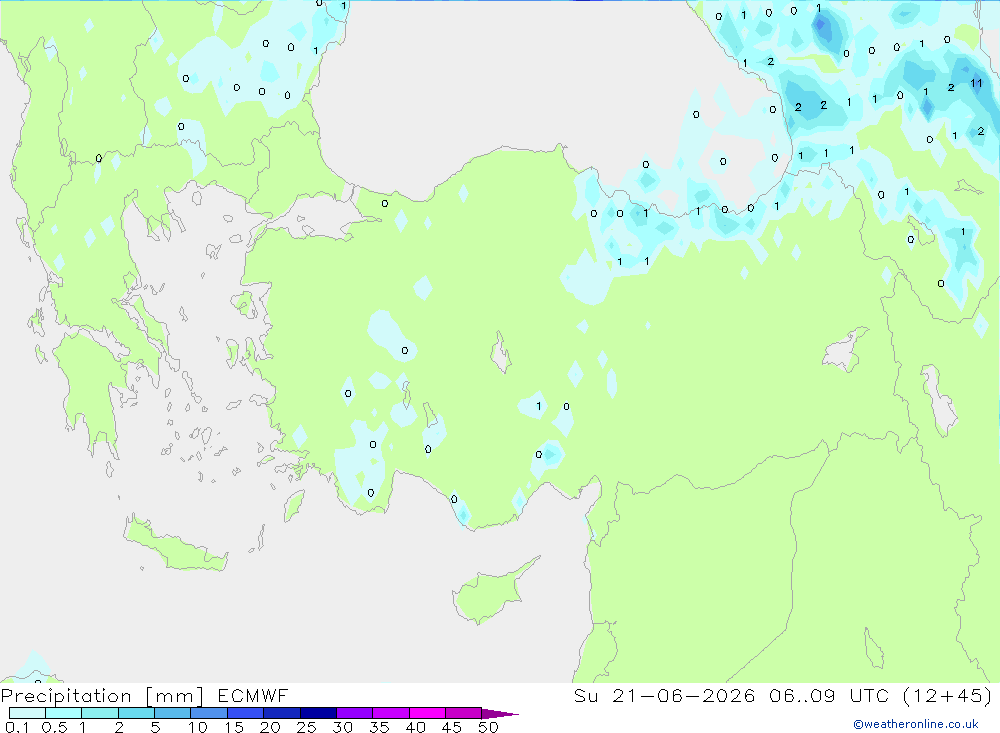The width and height of the screenshot is (1000, 733).
Task: Click the '30' legend scale label
Action: click(x=343, y=727)
